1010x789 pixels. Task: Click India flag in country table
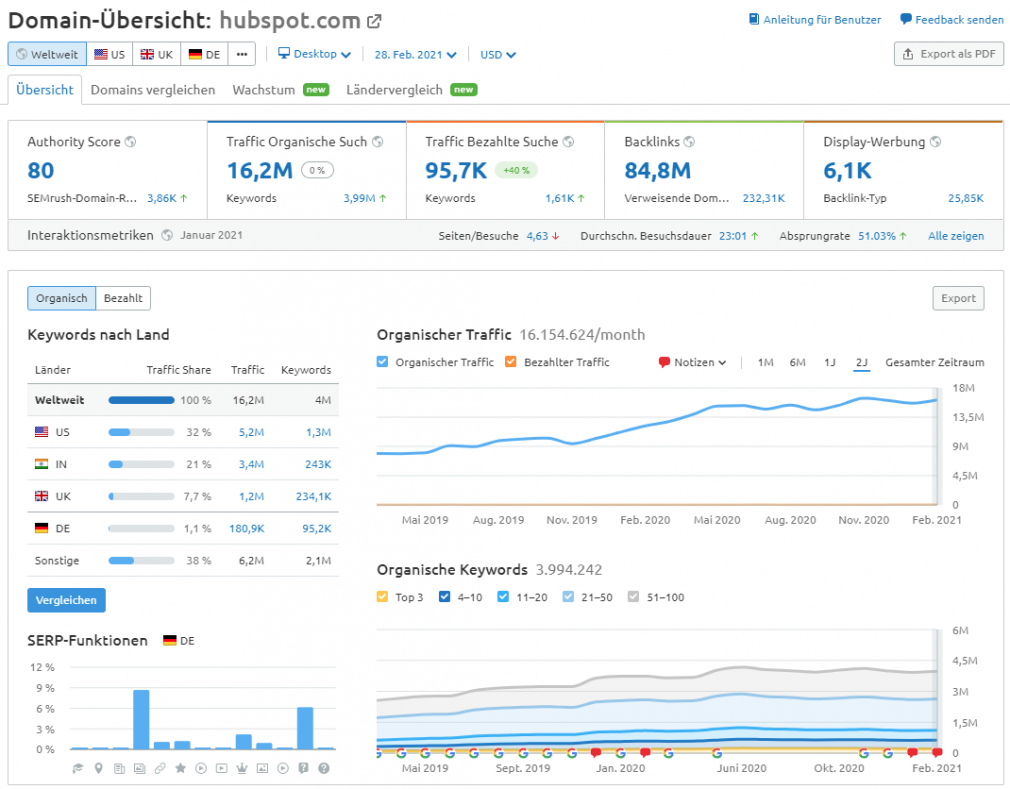click(41, 464)
